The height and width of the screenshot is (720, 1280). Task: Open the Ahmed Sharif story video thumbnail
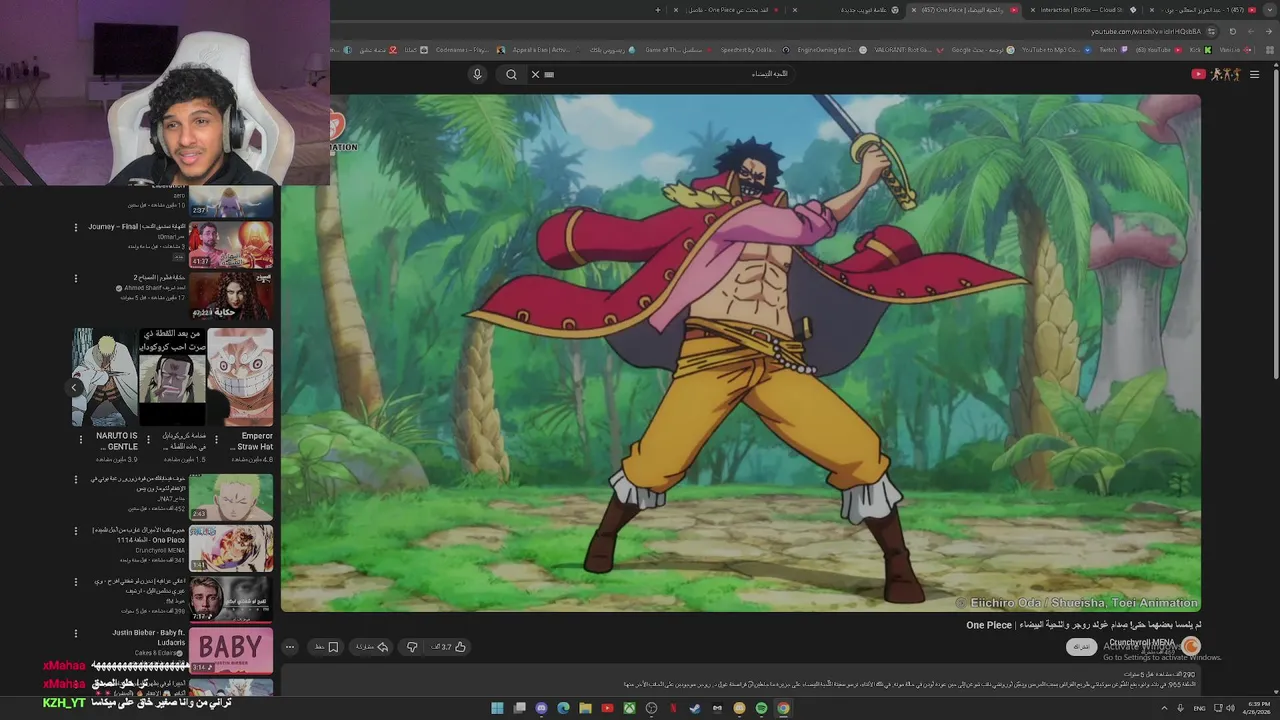coord(231,295)
